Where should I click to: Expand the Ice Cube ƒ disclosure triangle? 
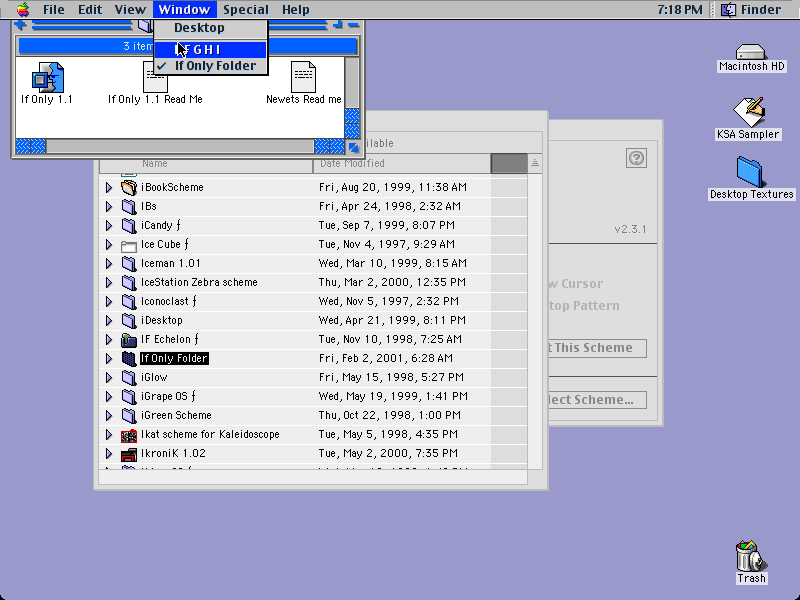point(109,244)
